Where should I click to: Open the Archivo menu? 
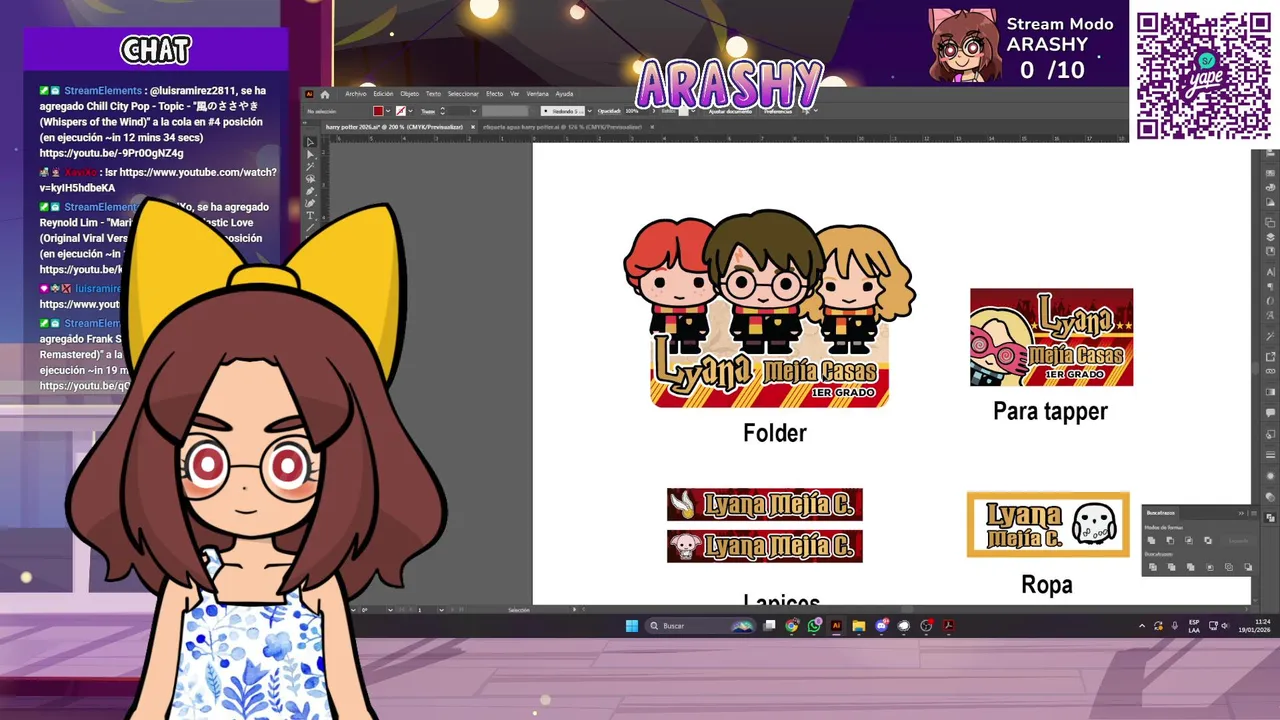tap(356, 94)
